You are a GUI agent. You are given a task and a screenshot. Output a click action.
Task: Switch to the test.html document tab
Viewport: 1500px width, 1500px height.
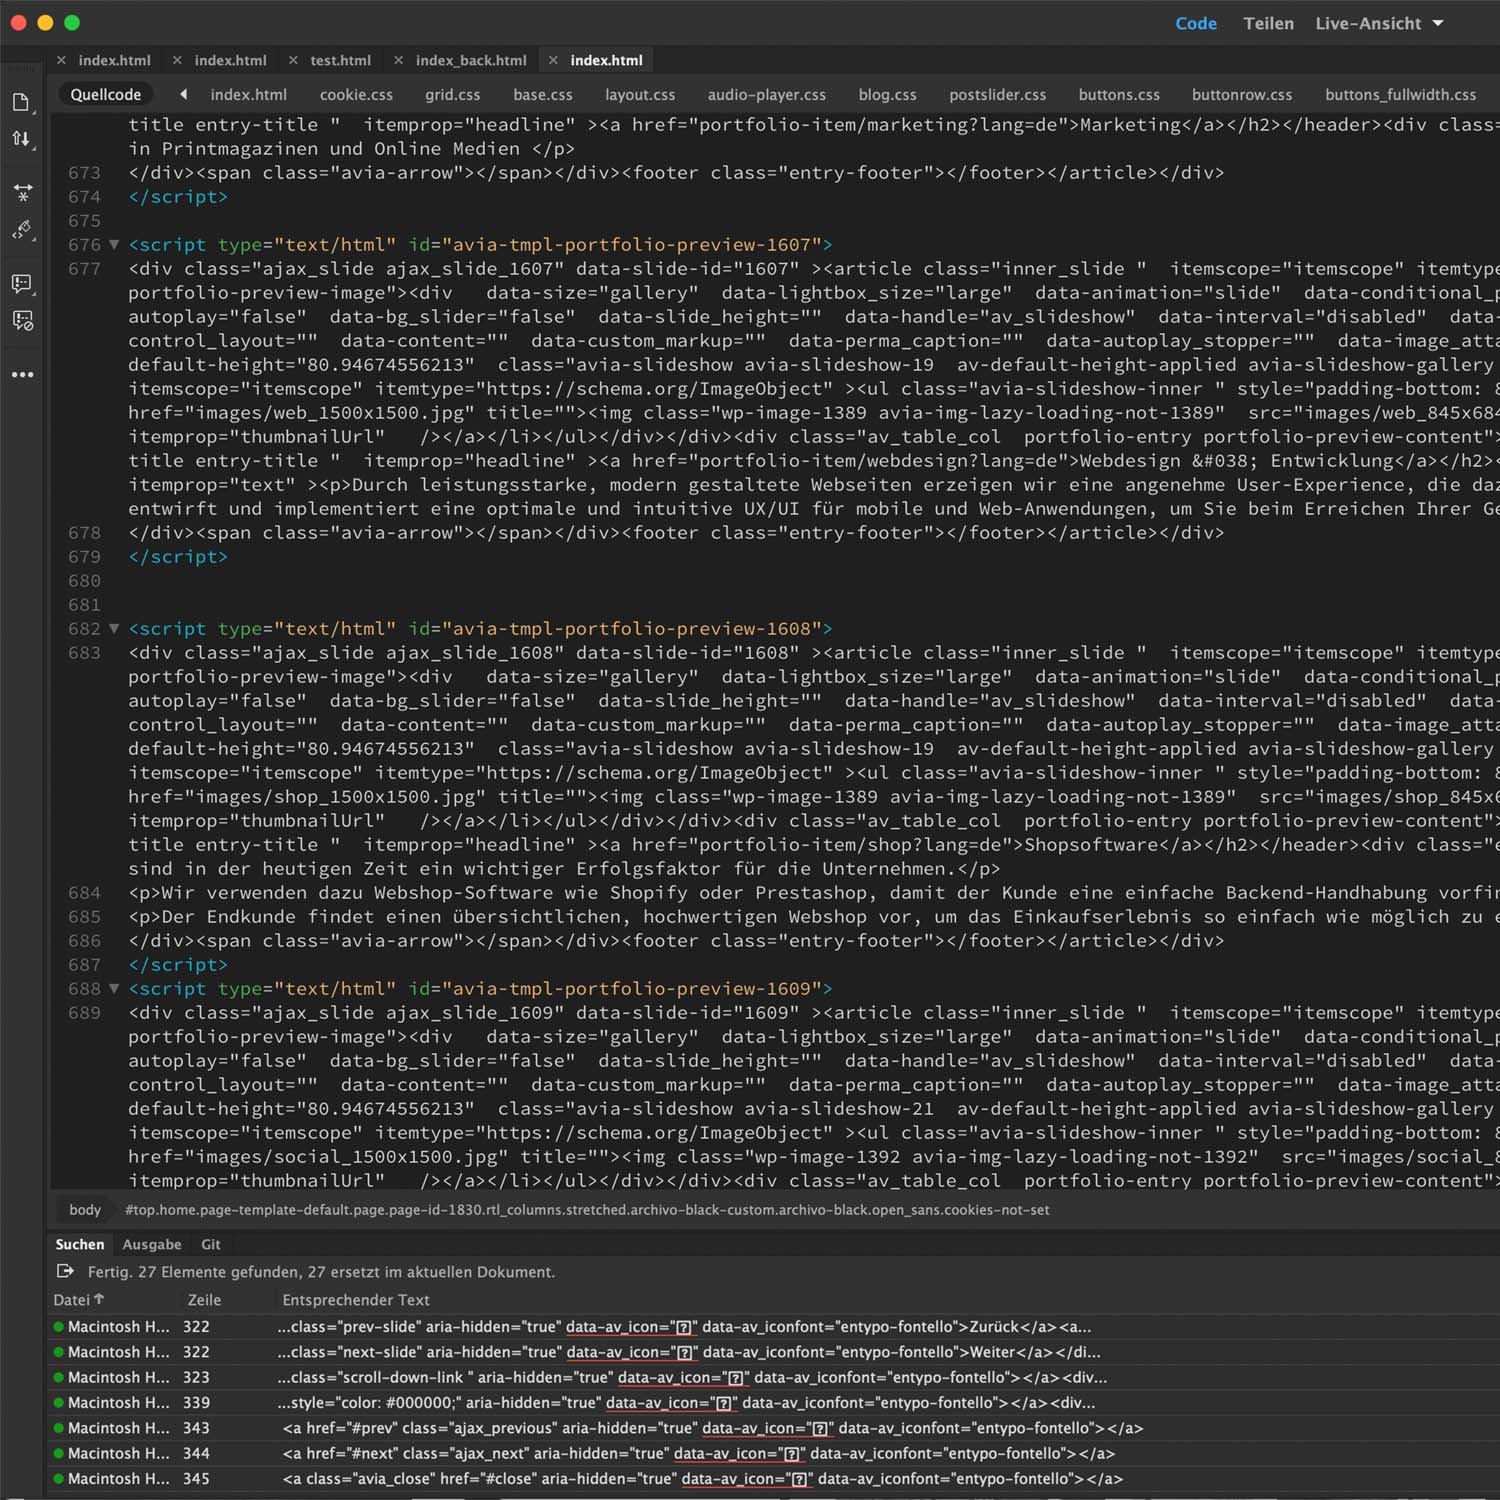[340, 60]
